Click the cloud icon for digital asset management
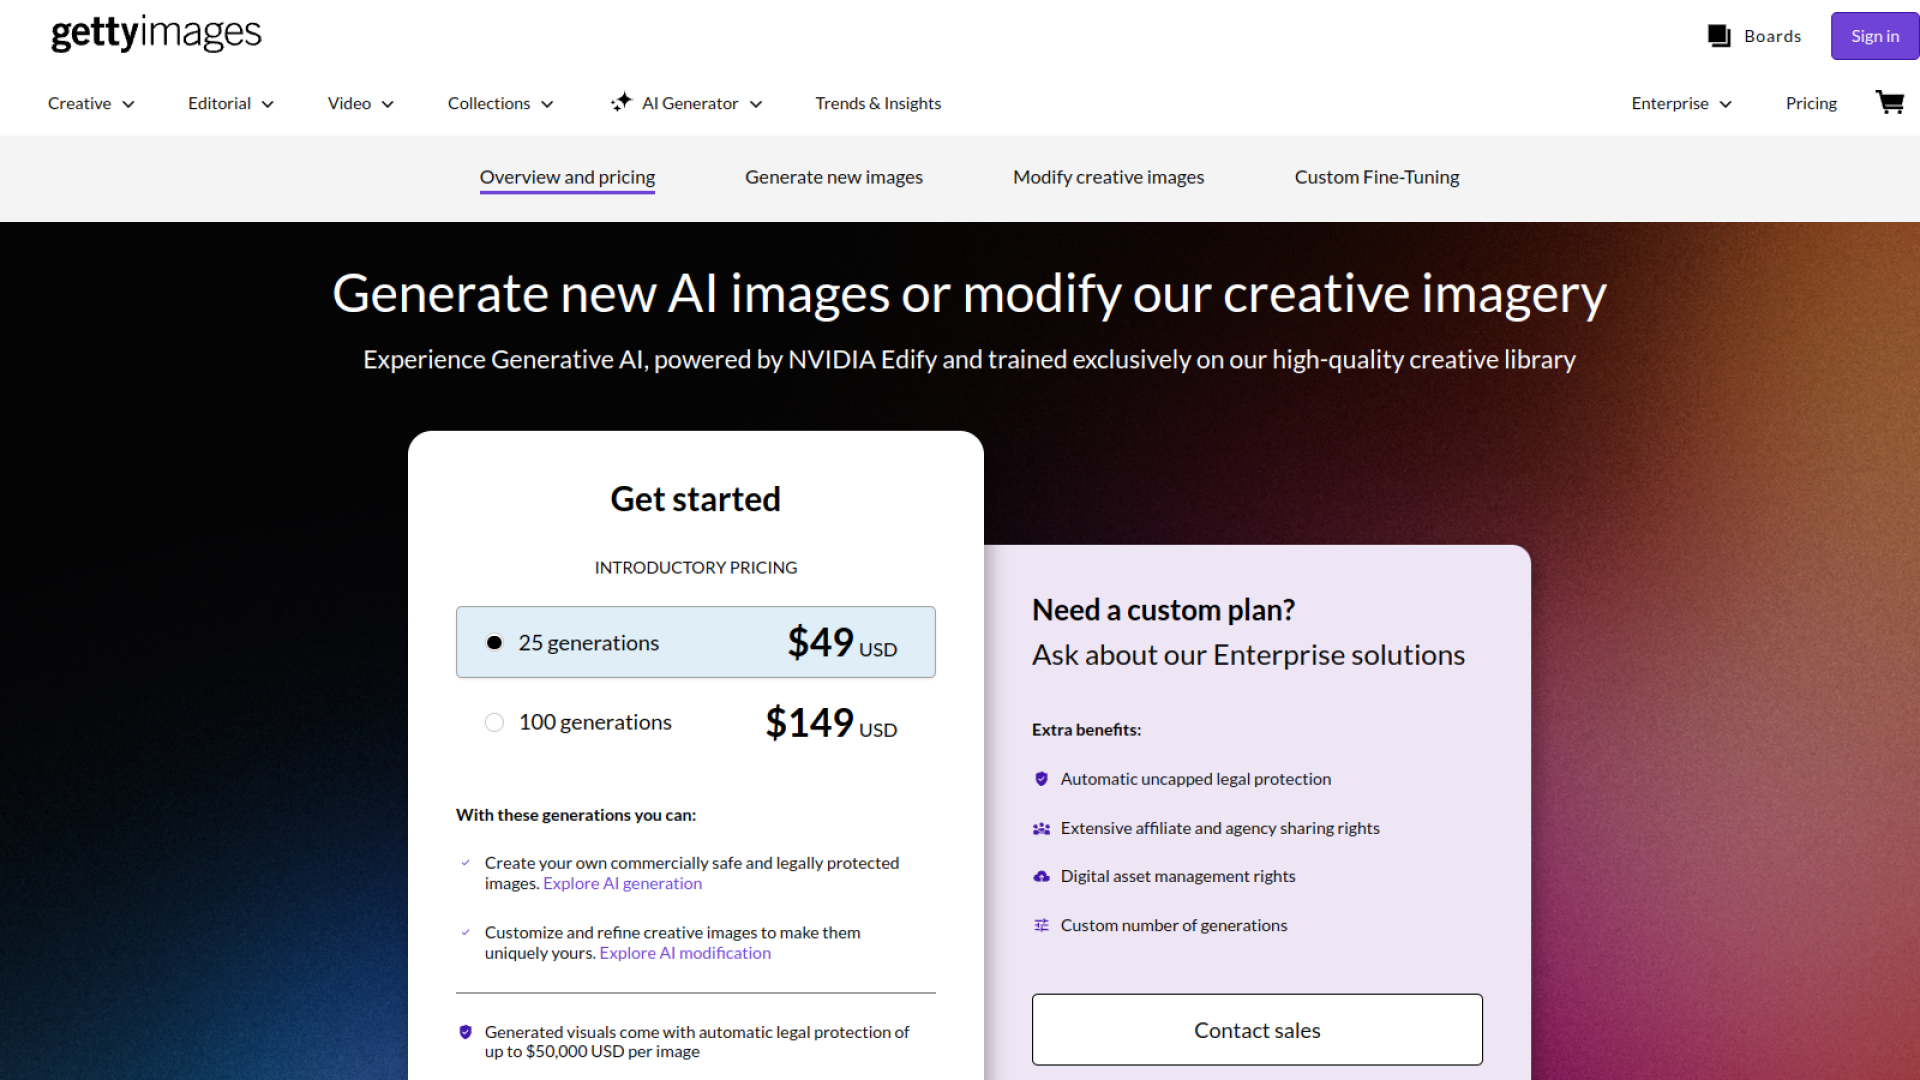The height and width of the screenshot is (1080, 1920). tap(1040, 876)
